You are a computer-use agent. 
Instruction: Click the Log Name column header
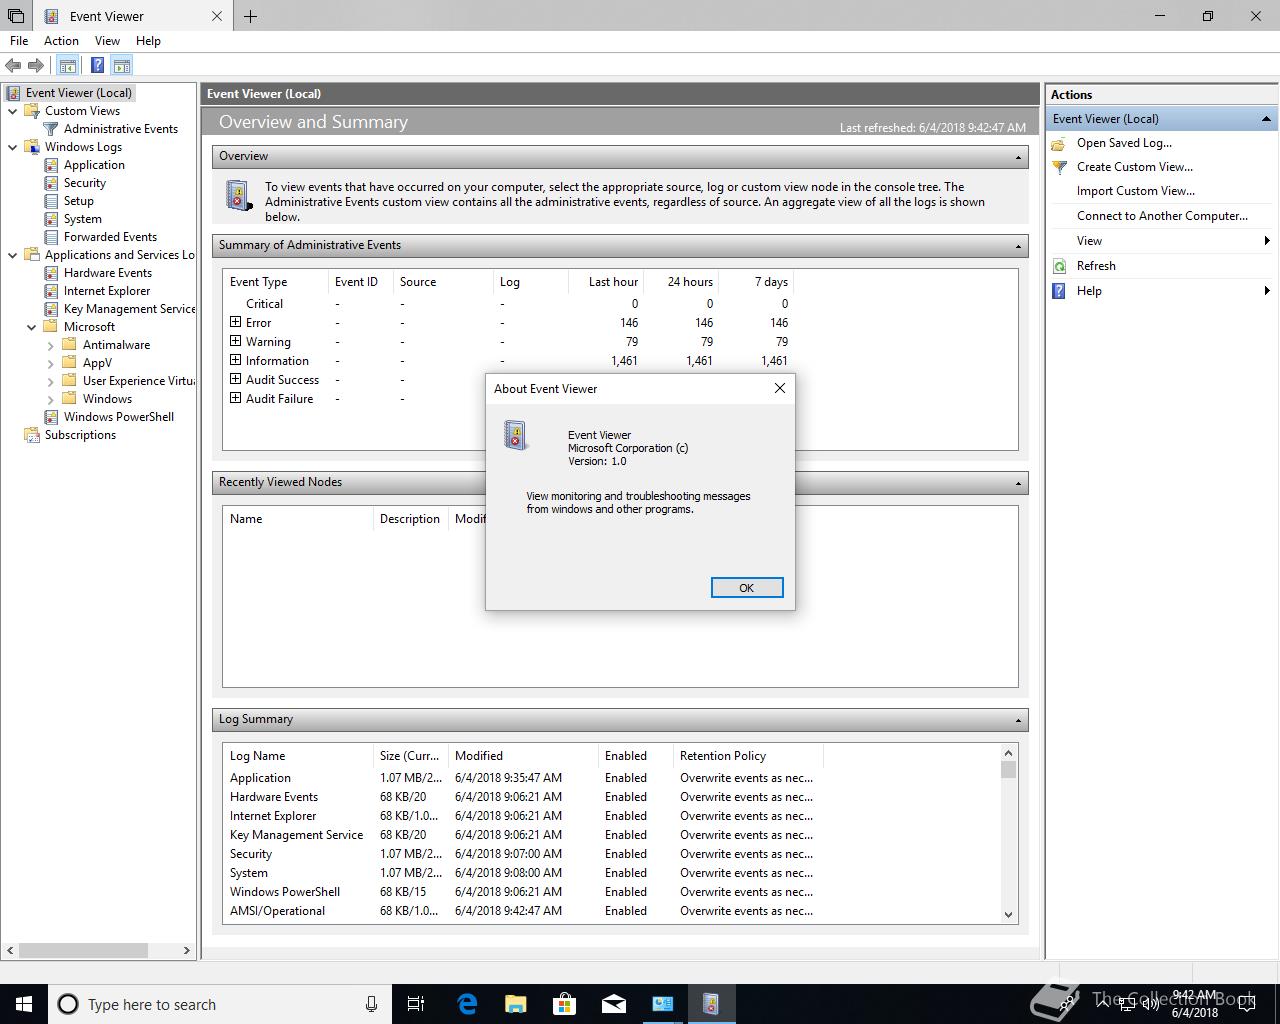[297, 756]
